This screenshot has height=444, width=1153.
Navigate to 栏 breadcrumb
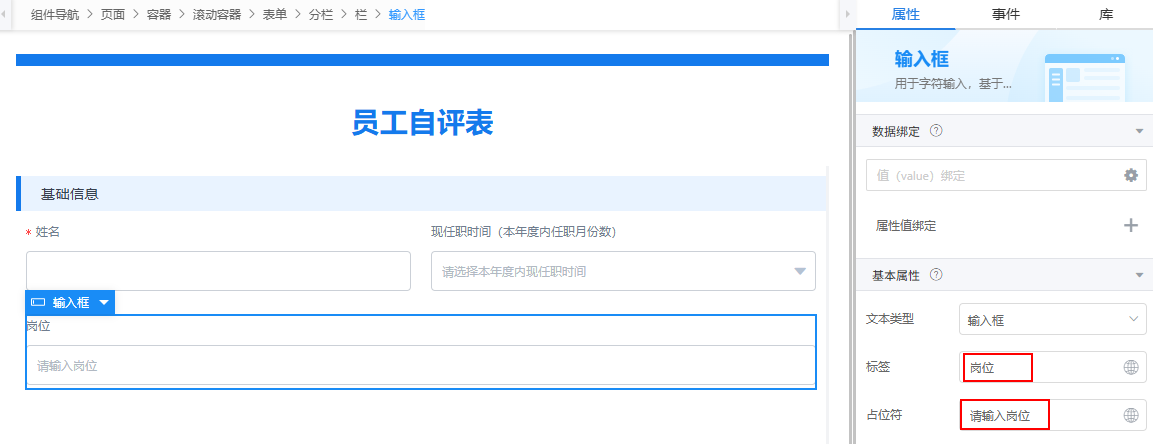point(360,14)
